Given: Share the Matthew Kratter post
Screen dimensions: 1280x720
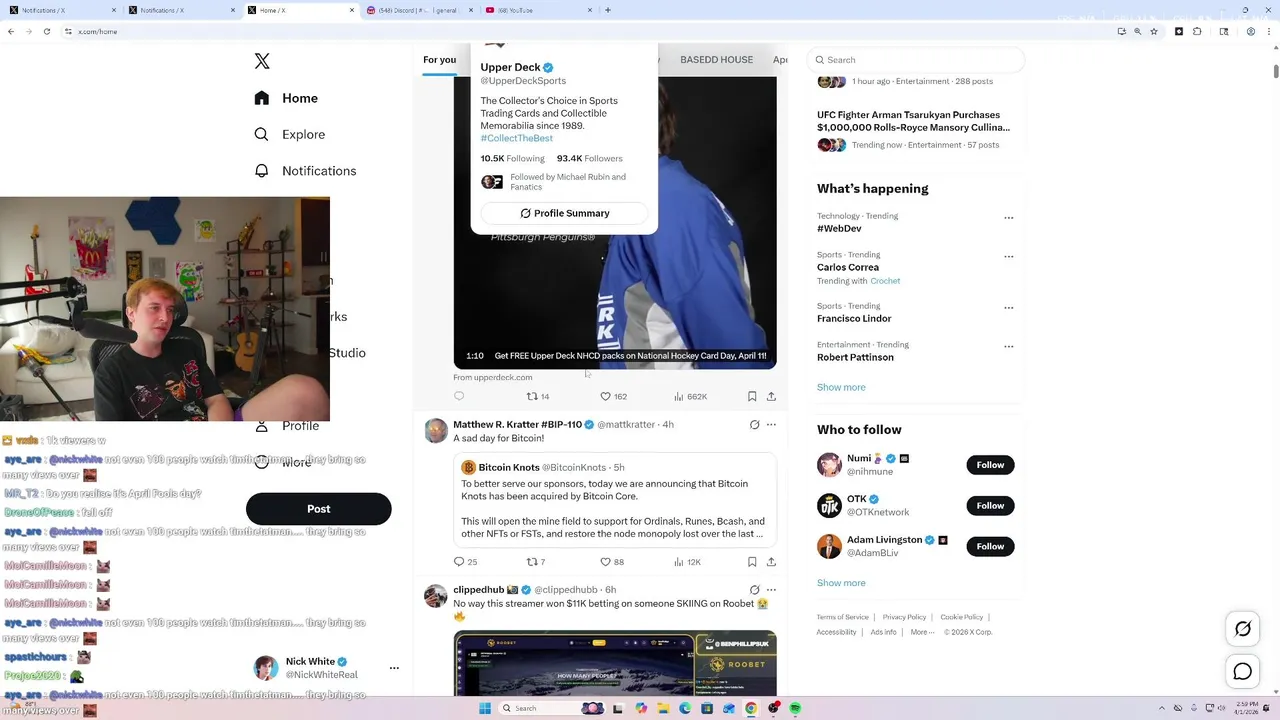Looking at the screenshot, I should (x=771, y=562).
